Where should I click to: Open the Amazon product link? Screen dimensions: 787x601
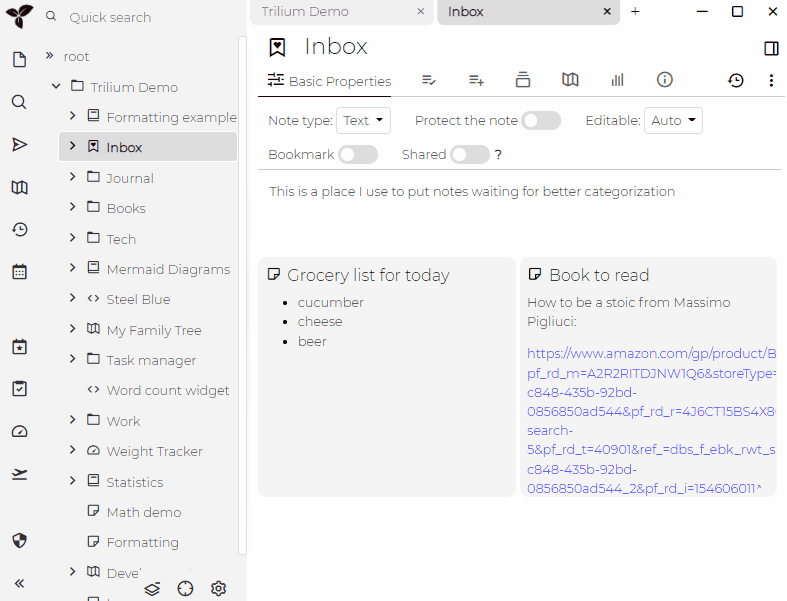pyautogui.click(x=651, y=353)
